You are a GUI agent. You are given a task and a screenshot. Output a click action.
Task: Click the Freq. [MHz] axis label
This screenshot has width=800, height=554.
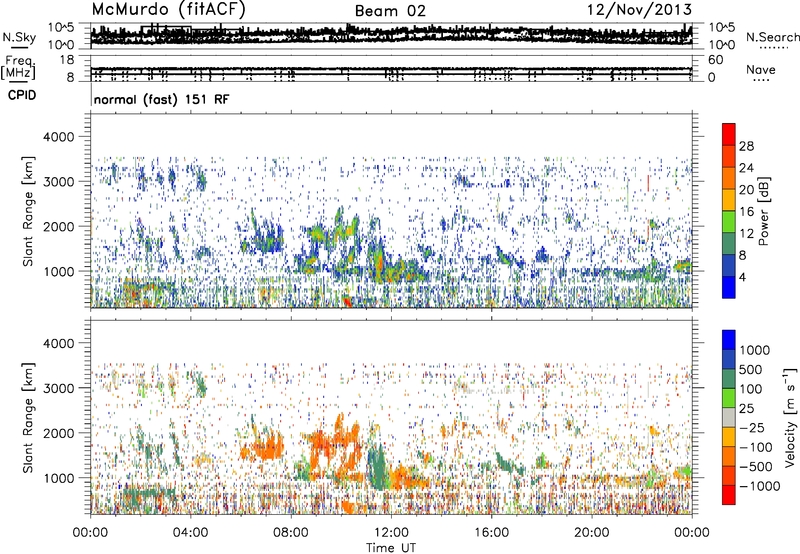click(x=19, y=68)
